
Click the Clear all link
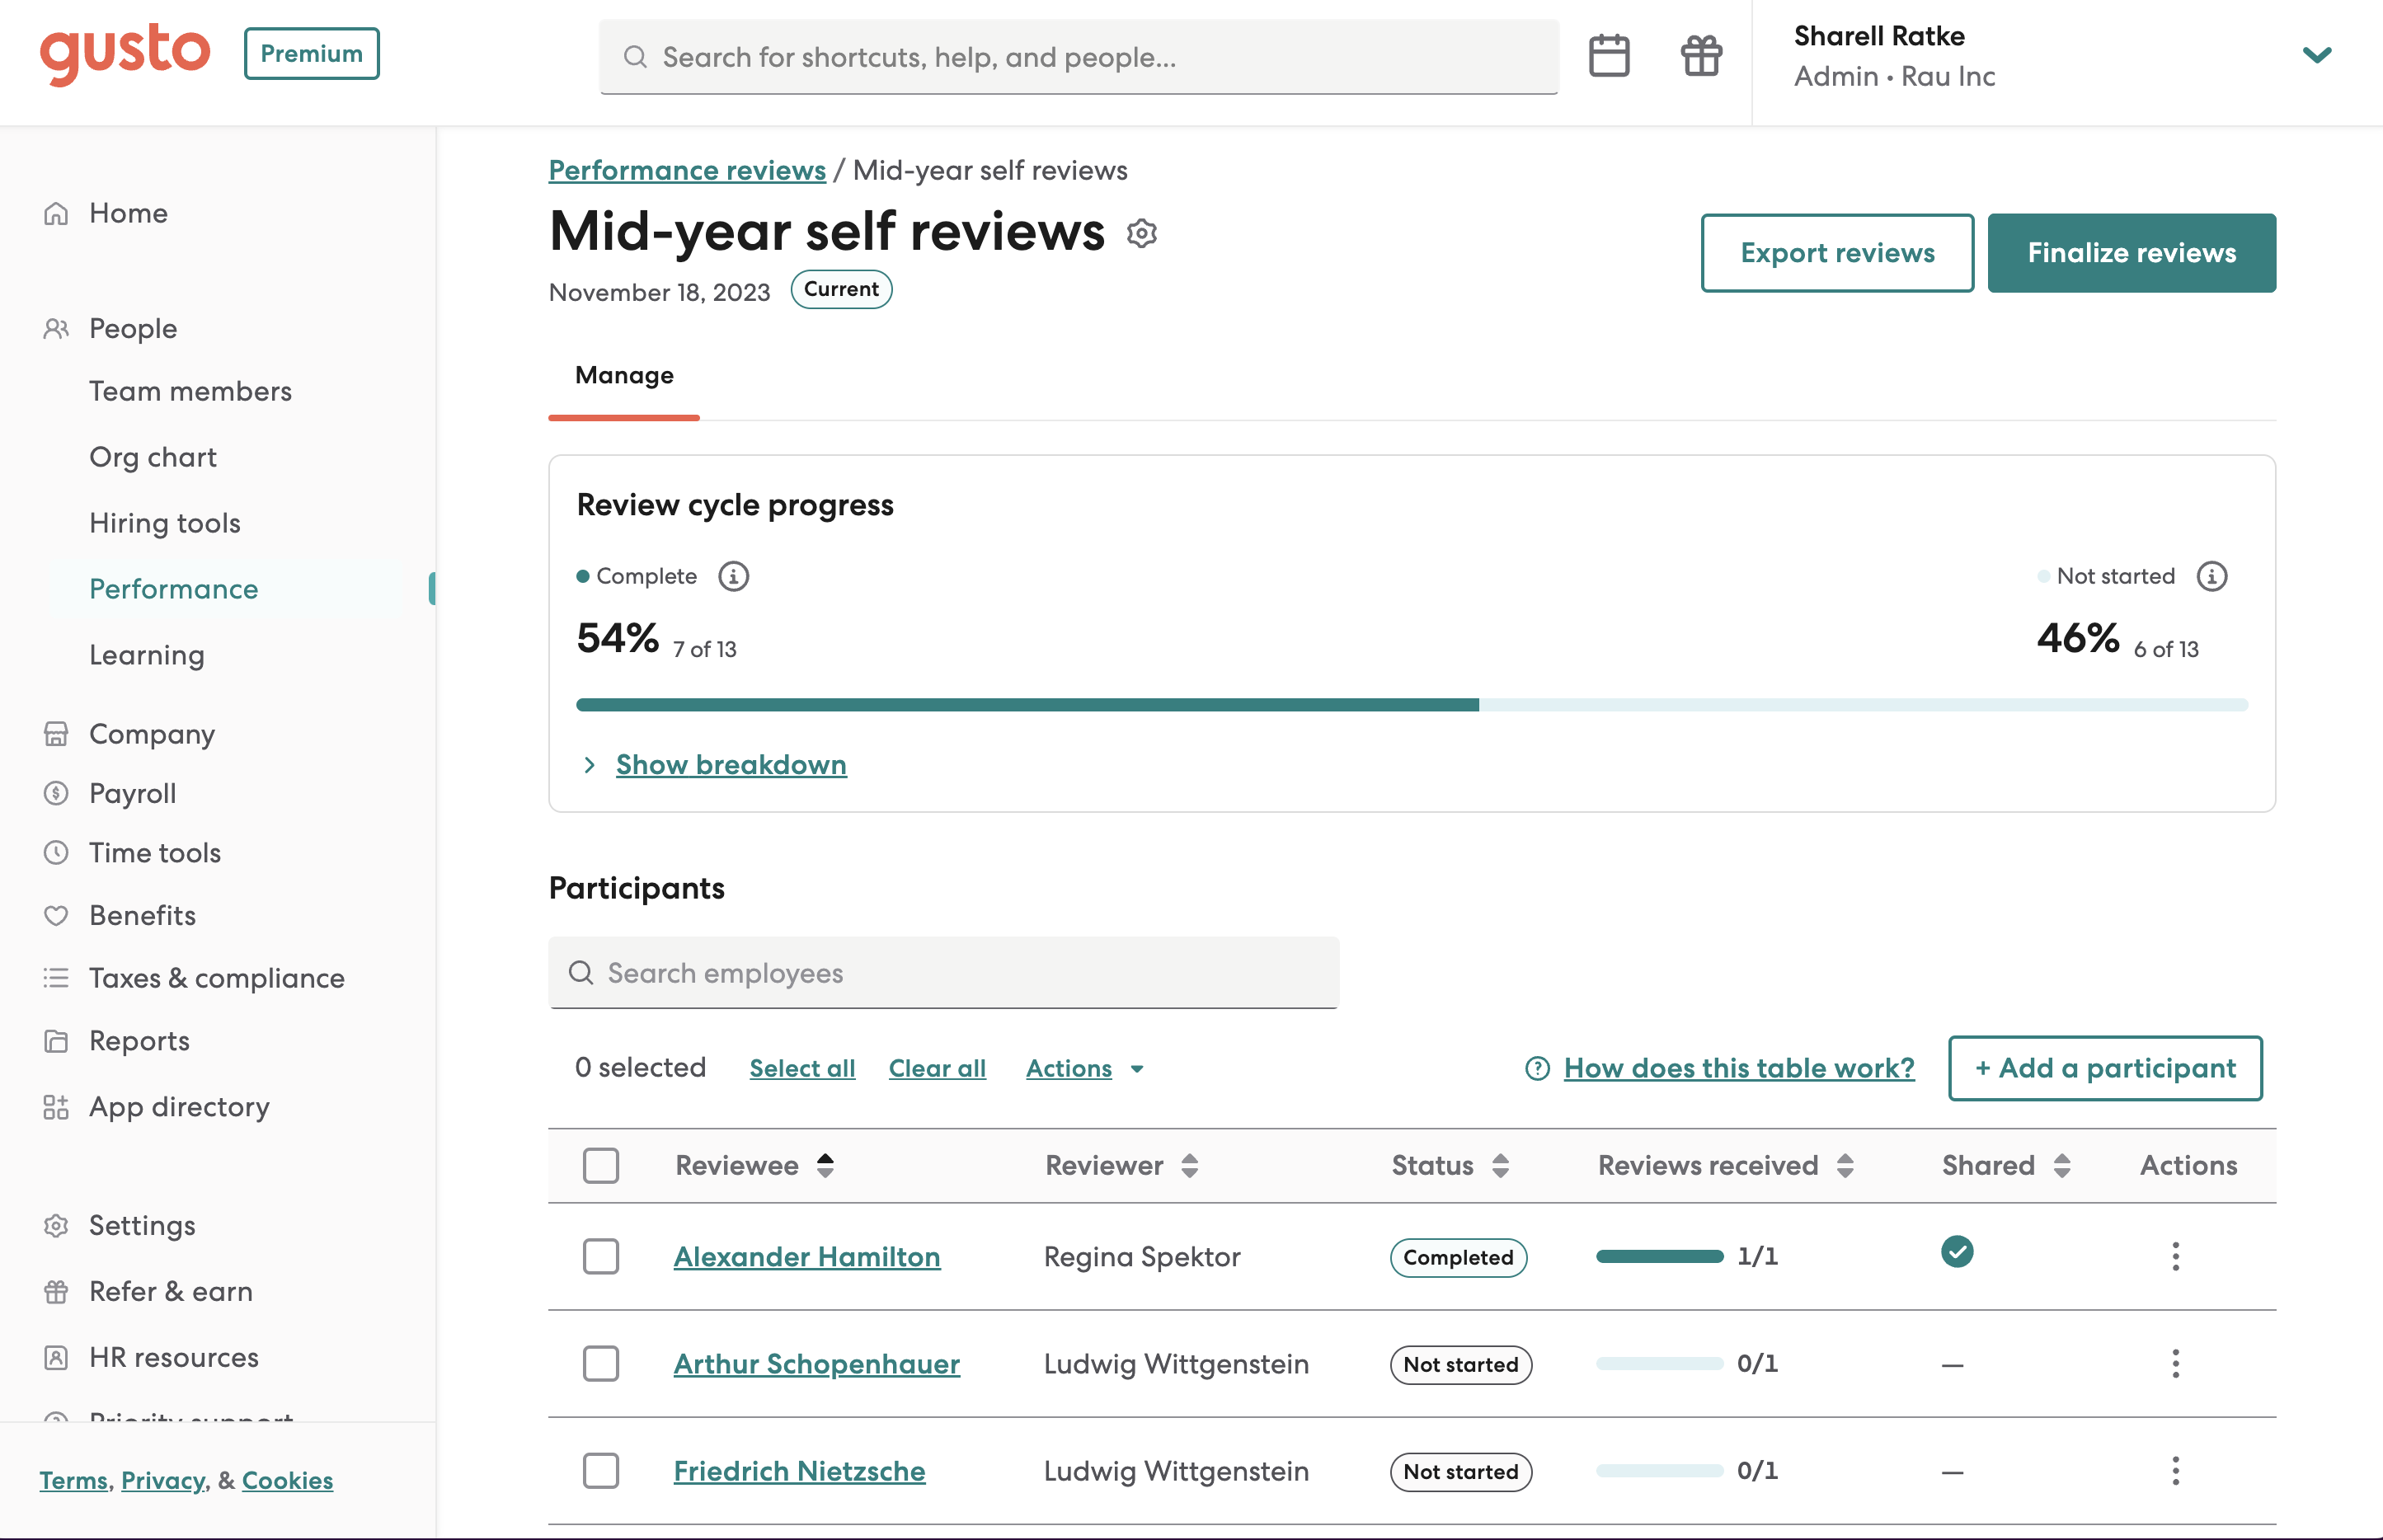[937, 1069]
